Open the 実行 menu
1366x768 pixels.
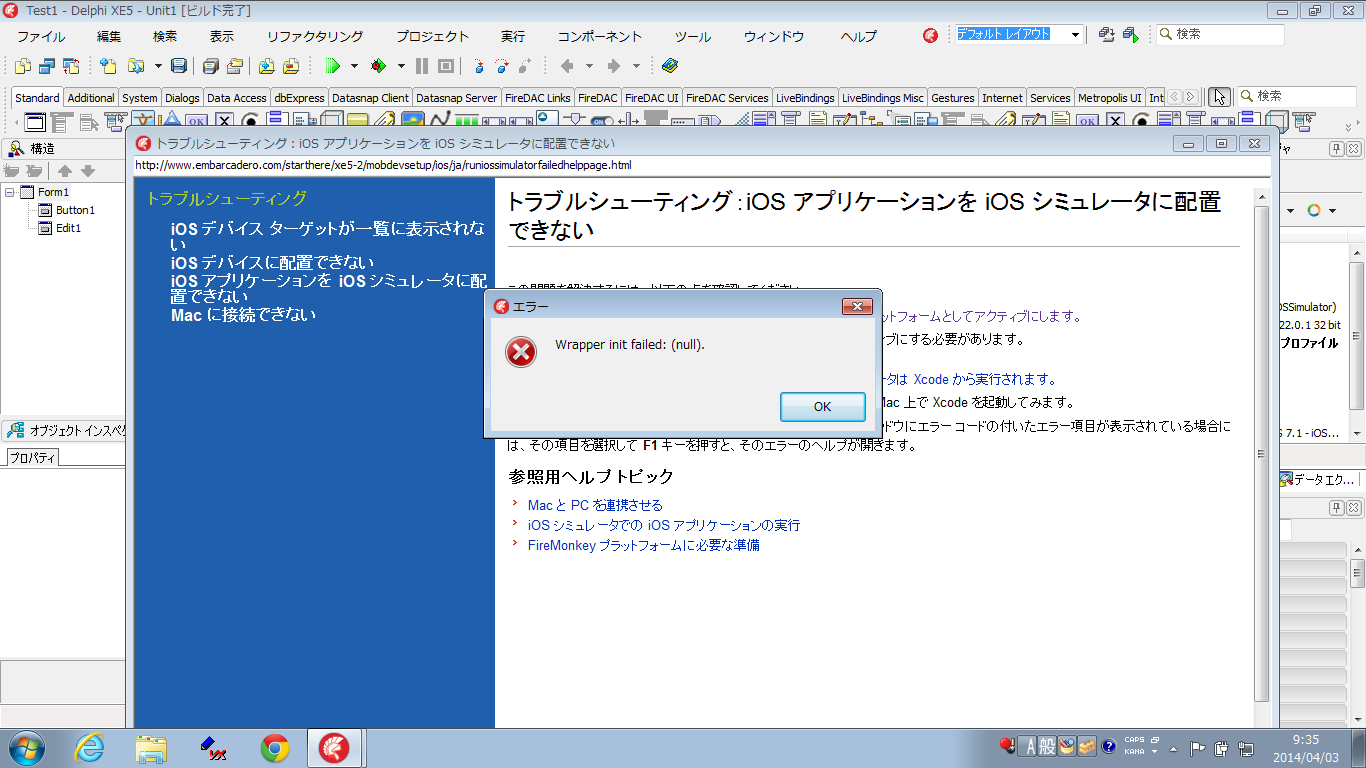513,36
